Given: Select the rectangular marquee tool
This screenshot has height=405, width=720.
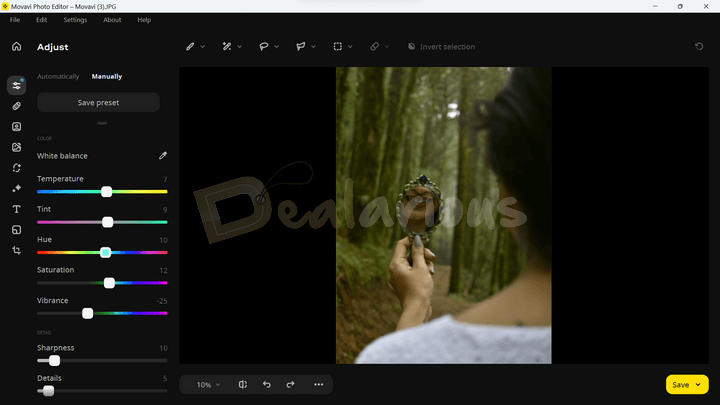Looking at the screenshot, I should coord(338,46).
